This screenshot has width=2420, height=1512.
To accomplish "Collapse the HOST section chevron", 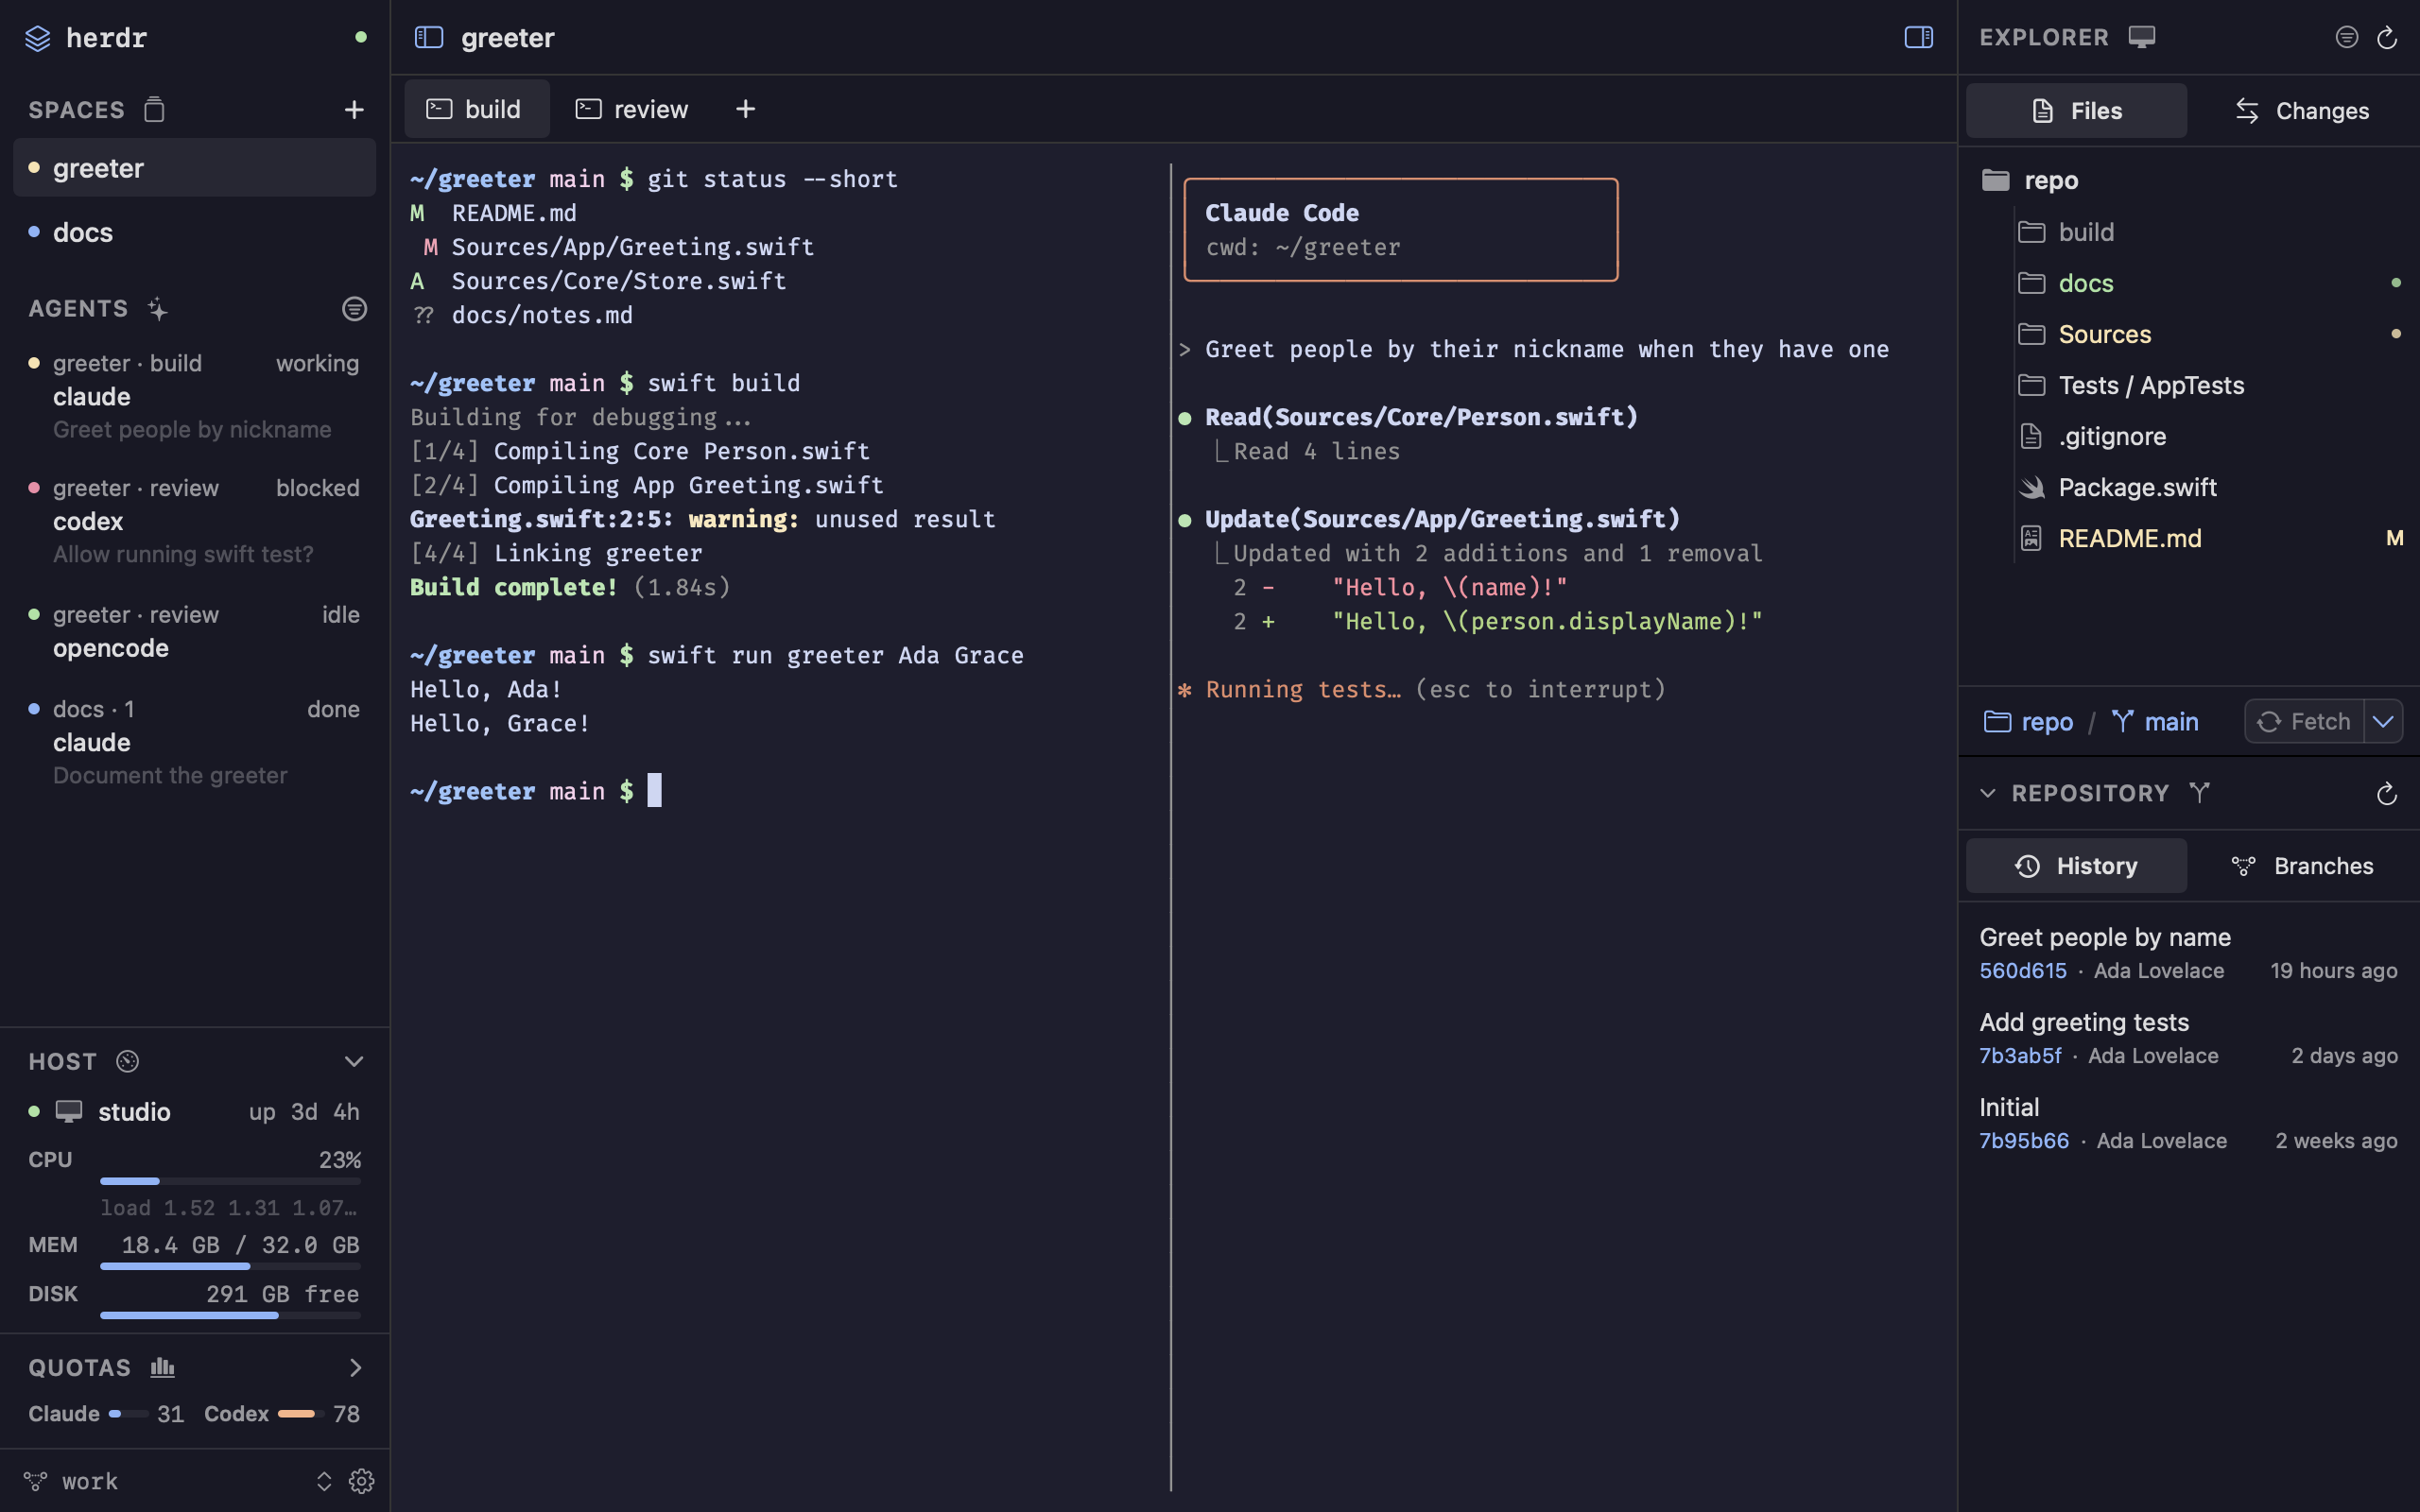I will coord(354,1061).
